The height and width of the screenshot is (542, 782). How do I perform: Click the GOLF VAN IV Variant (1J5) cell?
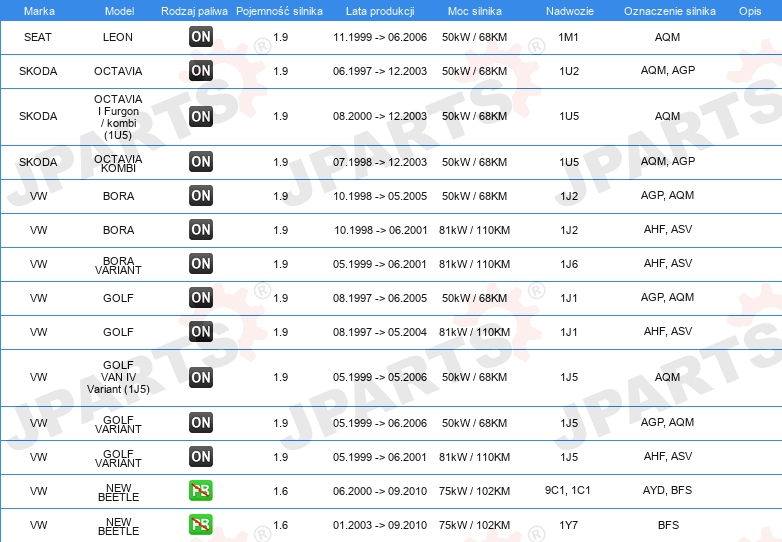(118, 377)
